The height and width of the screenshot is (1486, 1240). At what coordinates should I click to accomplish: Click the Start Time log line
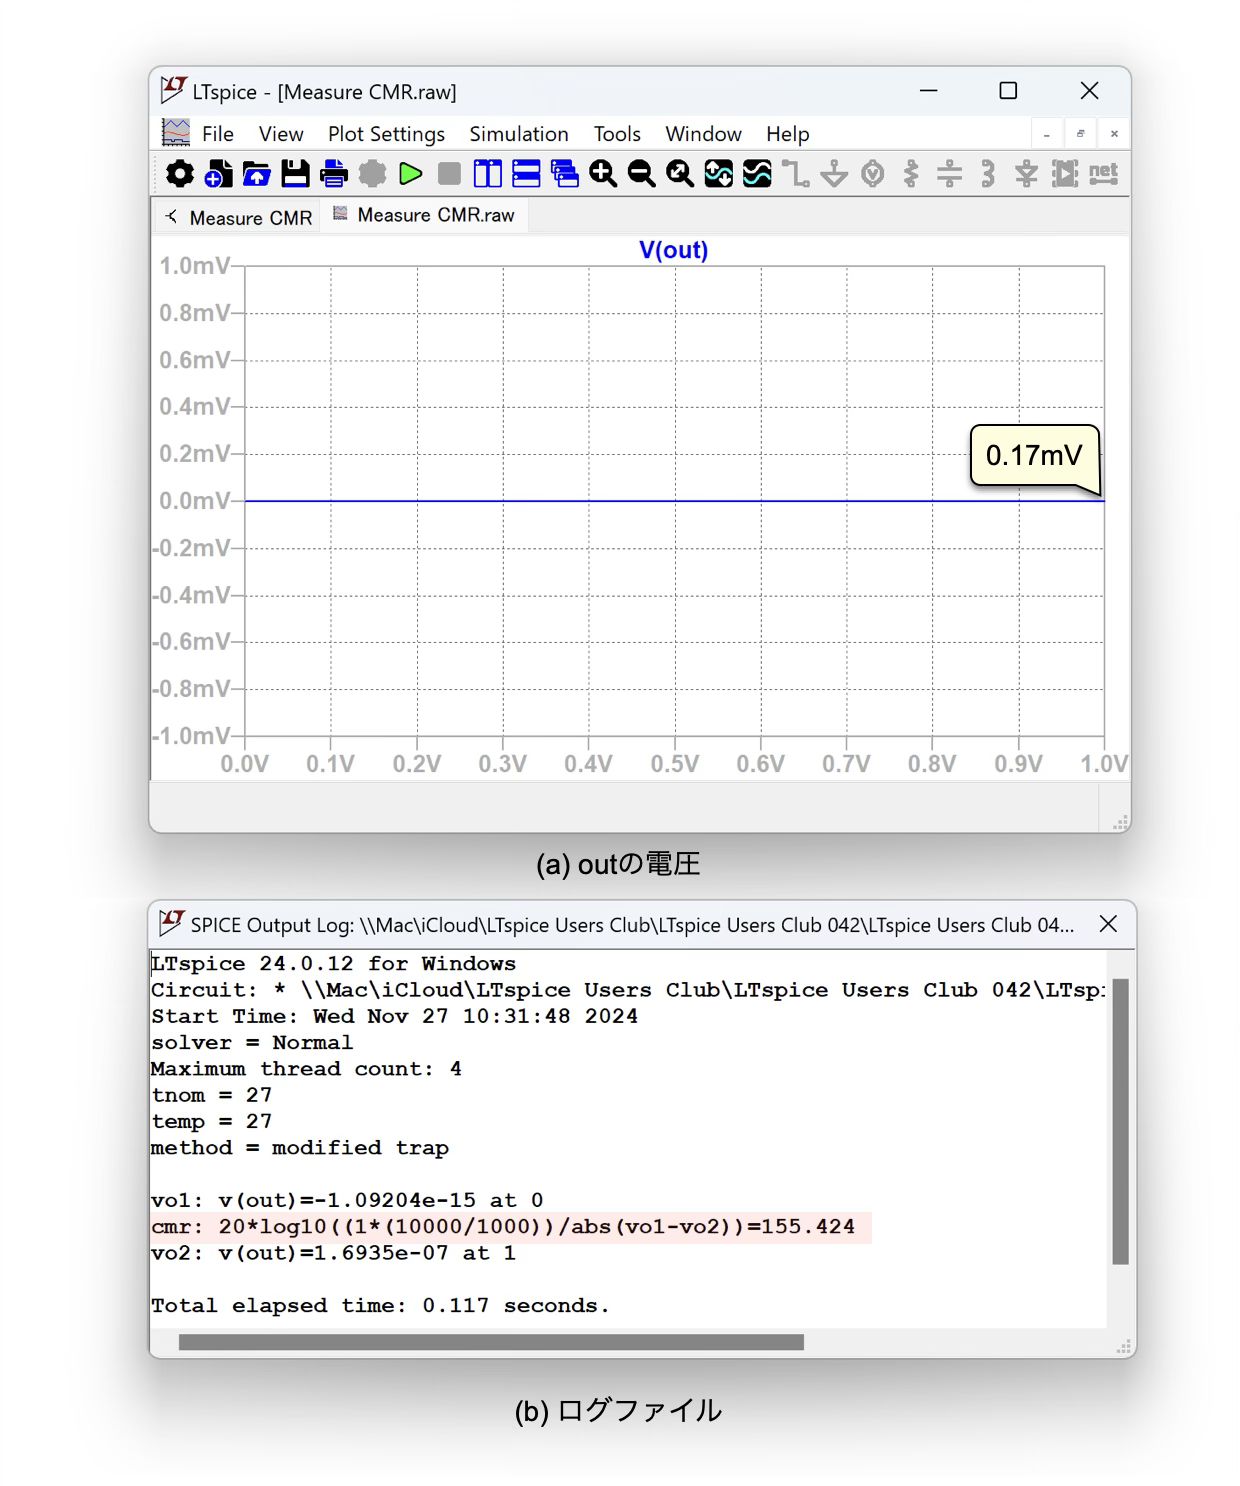(x=394, y=1016)
